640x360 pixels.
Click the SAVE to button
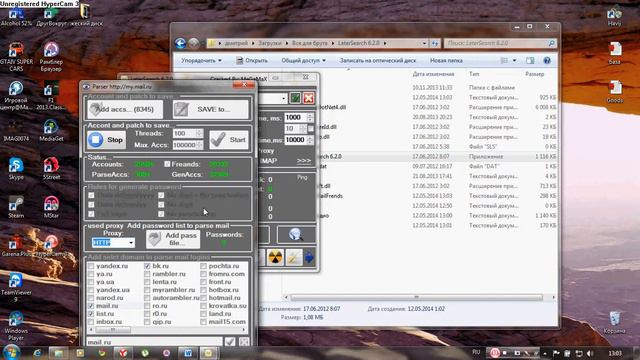coord(210,109)
